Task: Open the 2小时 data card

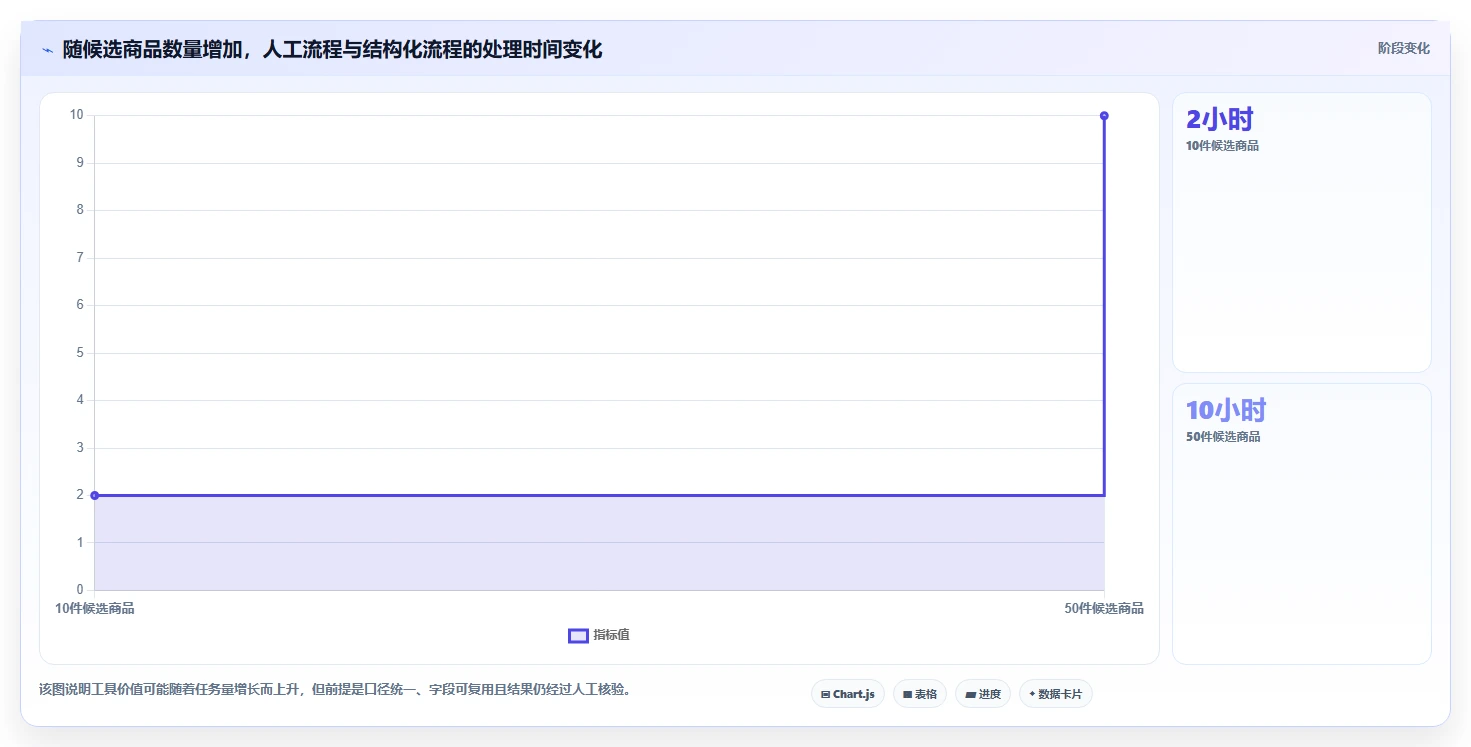Action: click(1301, 232)
